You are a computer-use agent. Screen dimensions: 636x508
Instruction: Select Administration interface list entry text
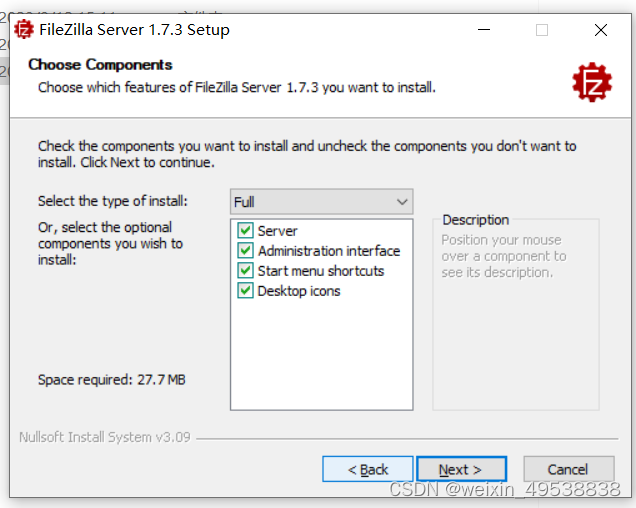[x=329, y=251]
